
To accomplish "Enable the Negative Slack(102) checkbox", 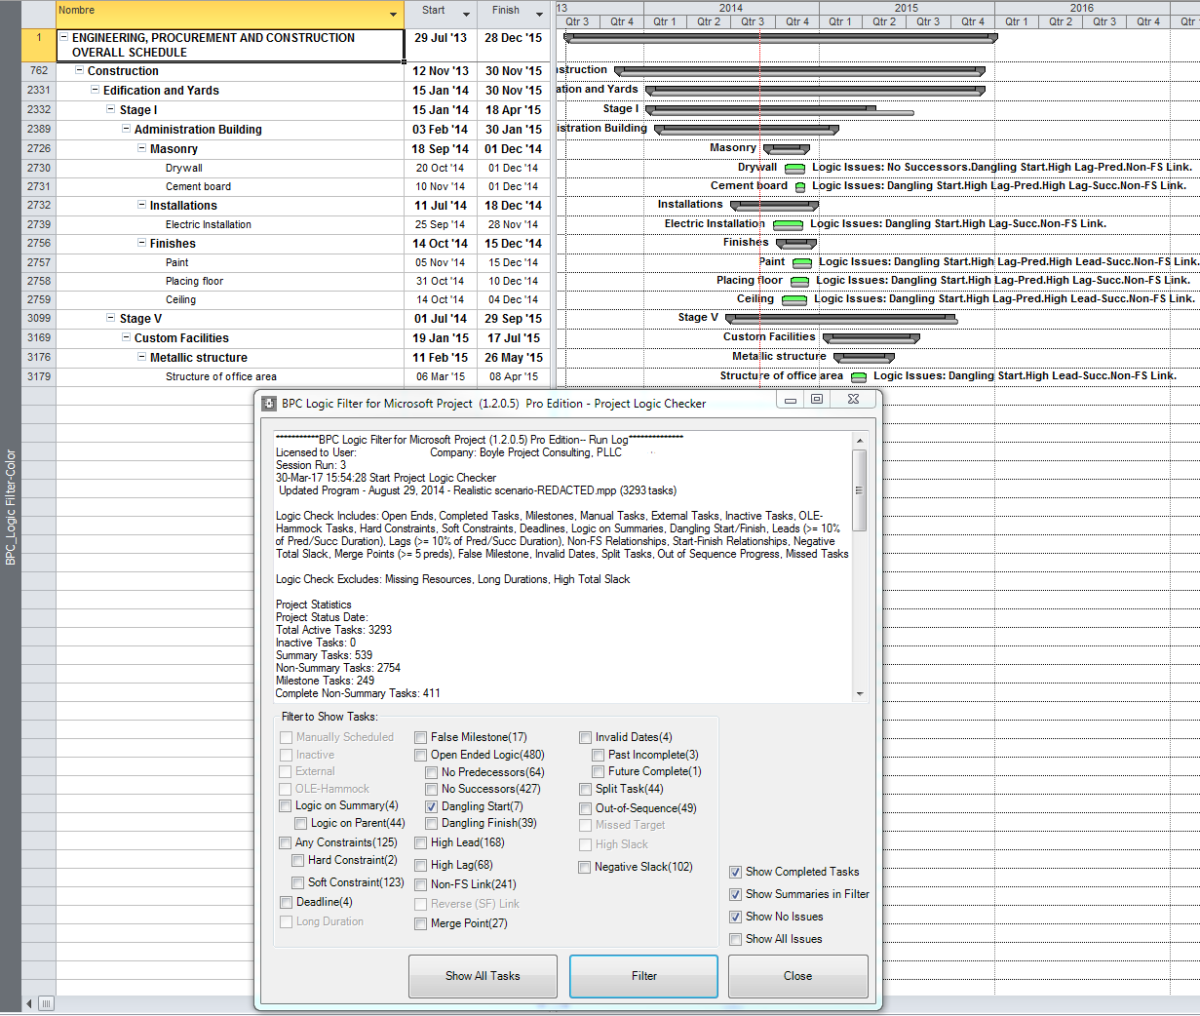I will (x=585, y=867).
